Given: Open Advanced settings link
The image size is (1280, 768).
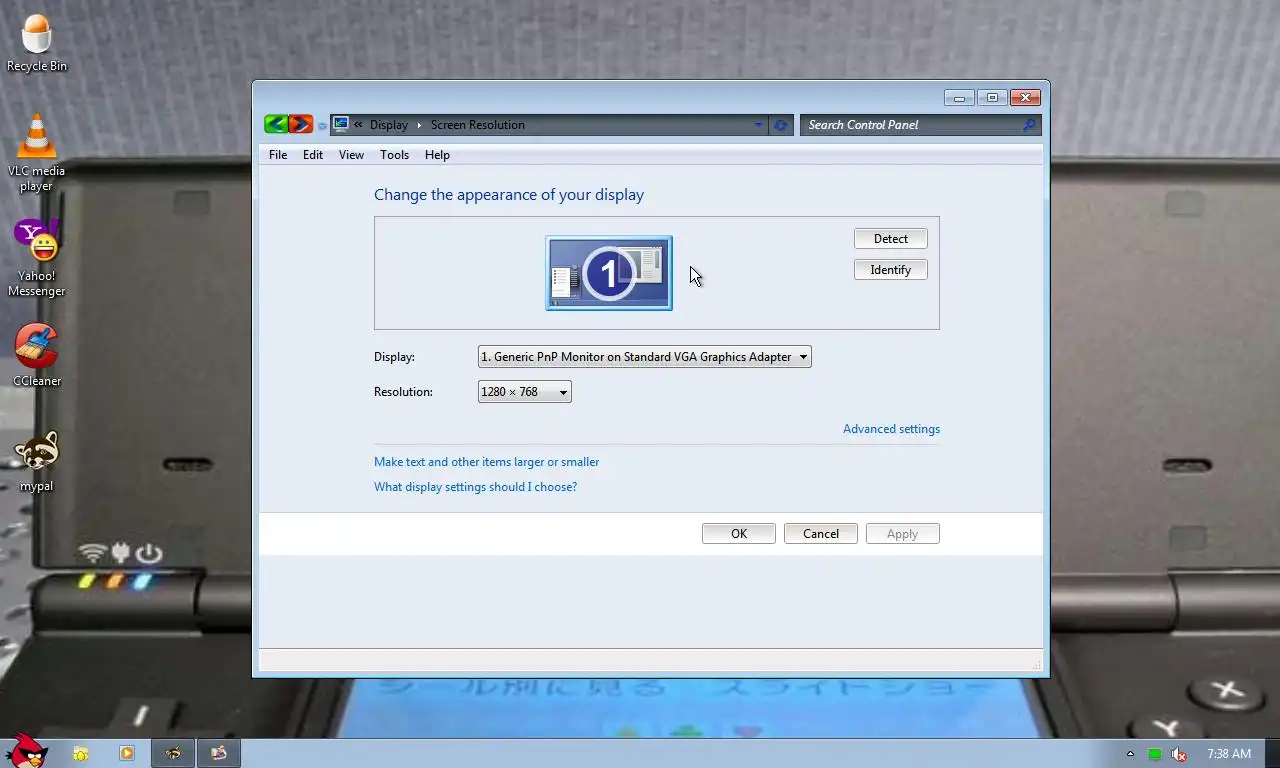Looking at the screenshot, I should point(891,429).
